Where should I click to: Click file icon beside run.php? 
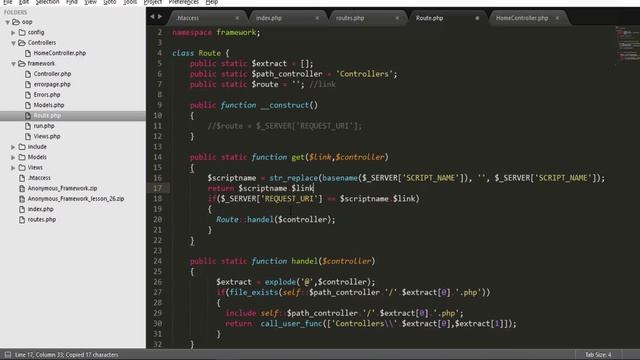click(x=28, y=126)
